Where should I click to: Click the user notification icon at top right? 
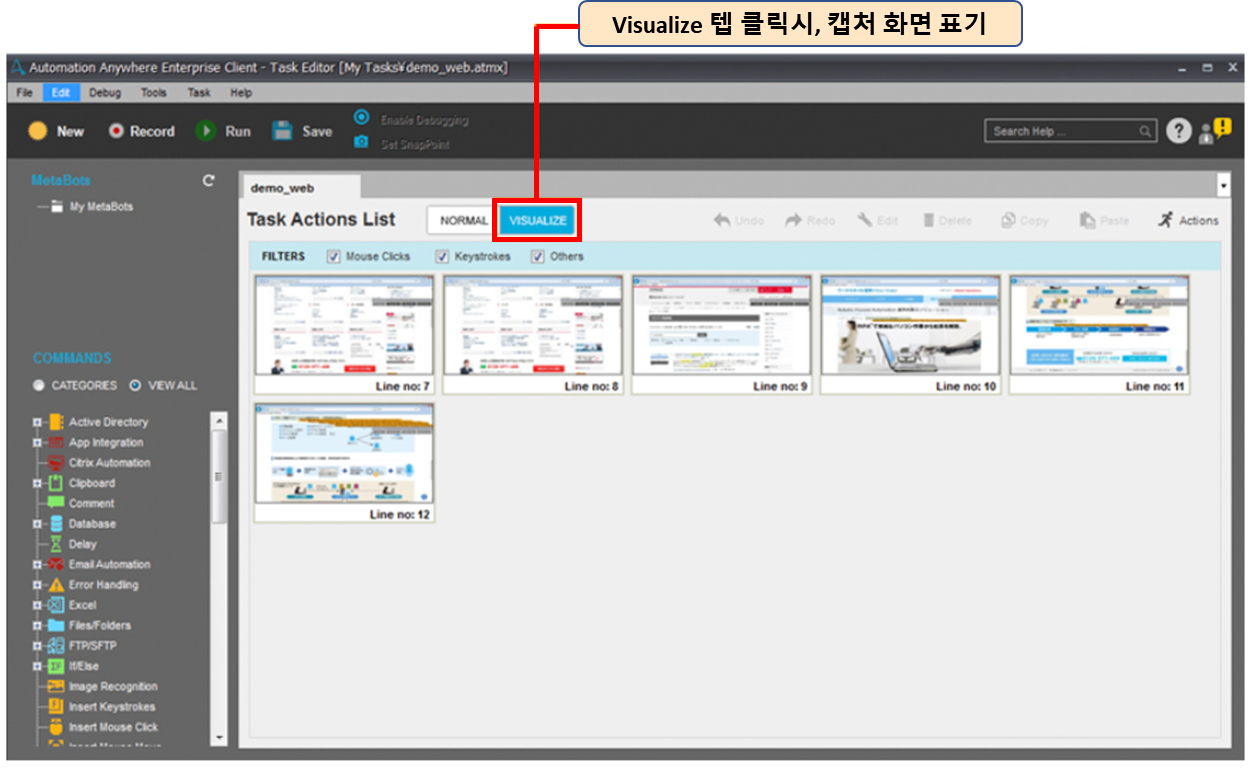pos(1215,131)
